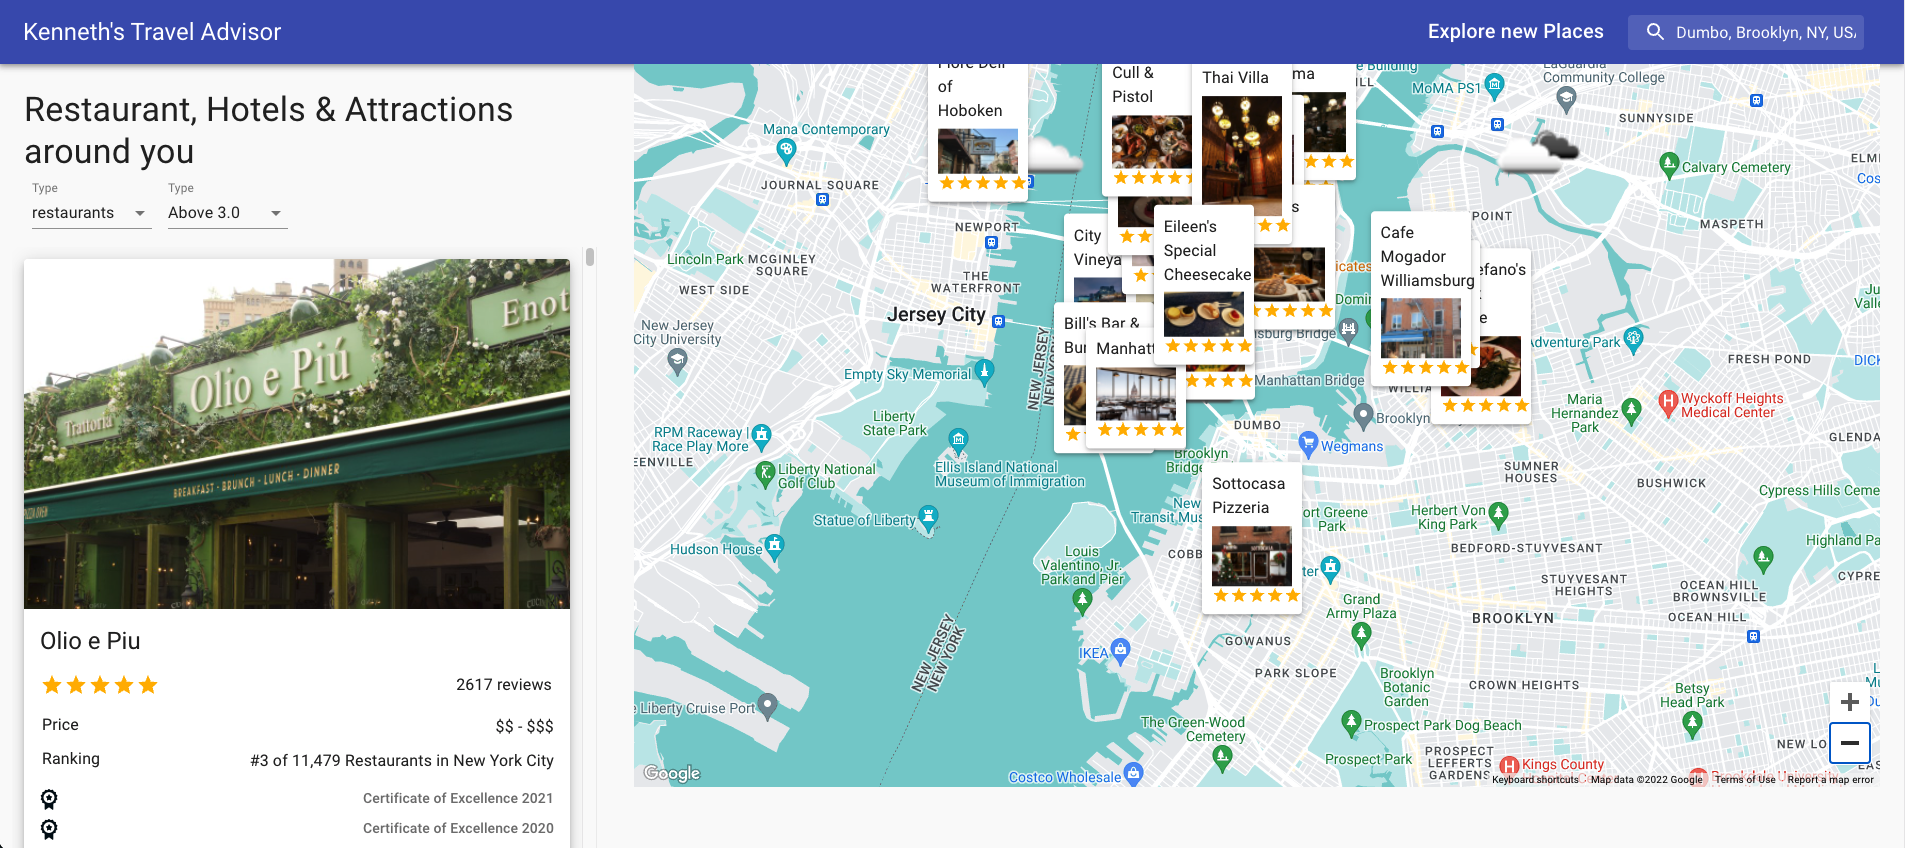Viewport: 1905px width, 848px height.
Task: Click the Adventure Park marker icon
Action: point(1633,340)
